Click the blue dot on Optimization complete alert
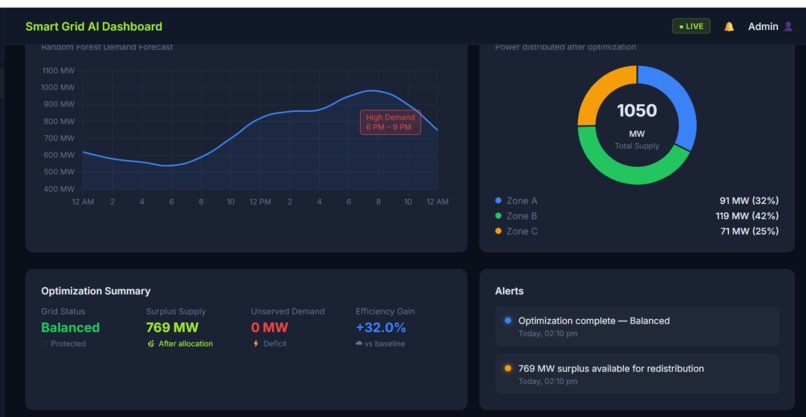Viewport: 806px width, 417px height. click(x=508, y=321)
